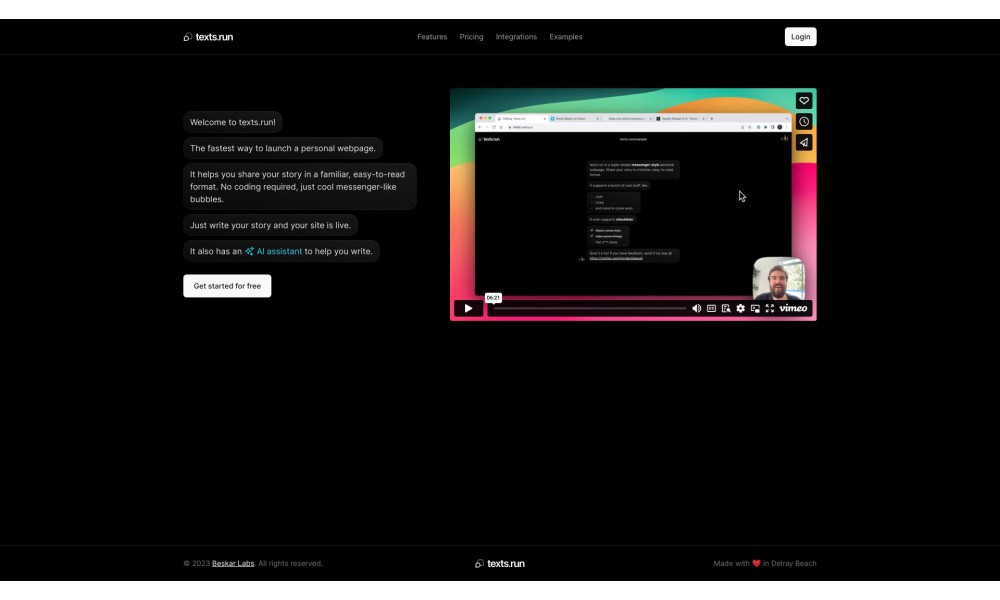Click the 'It helps you share your story' bubble

pos(300,187)
